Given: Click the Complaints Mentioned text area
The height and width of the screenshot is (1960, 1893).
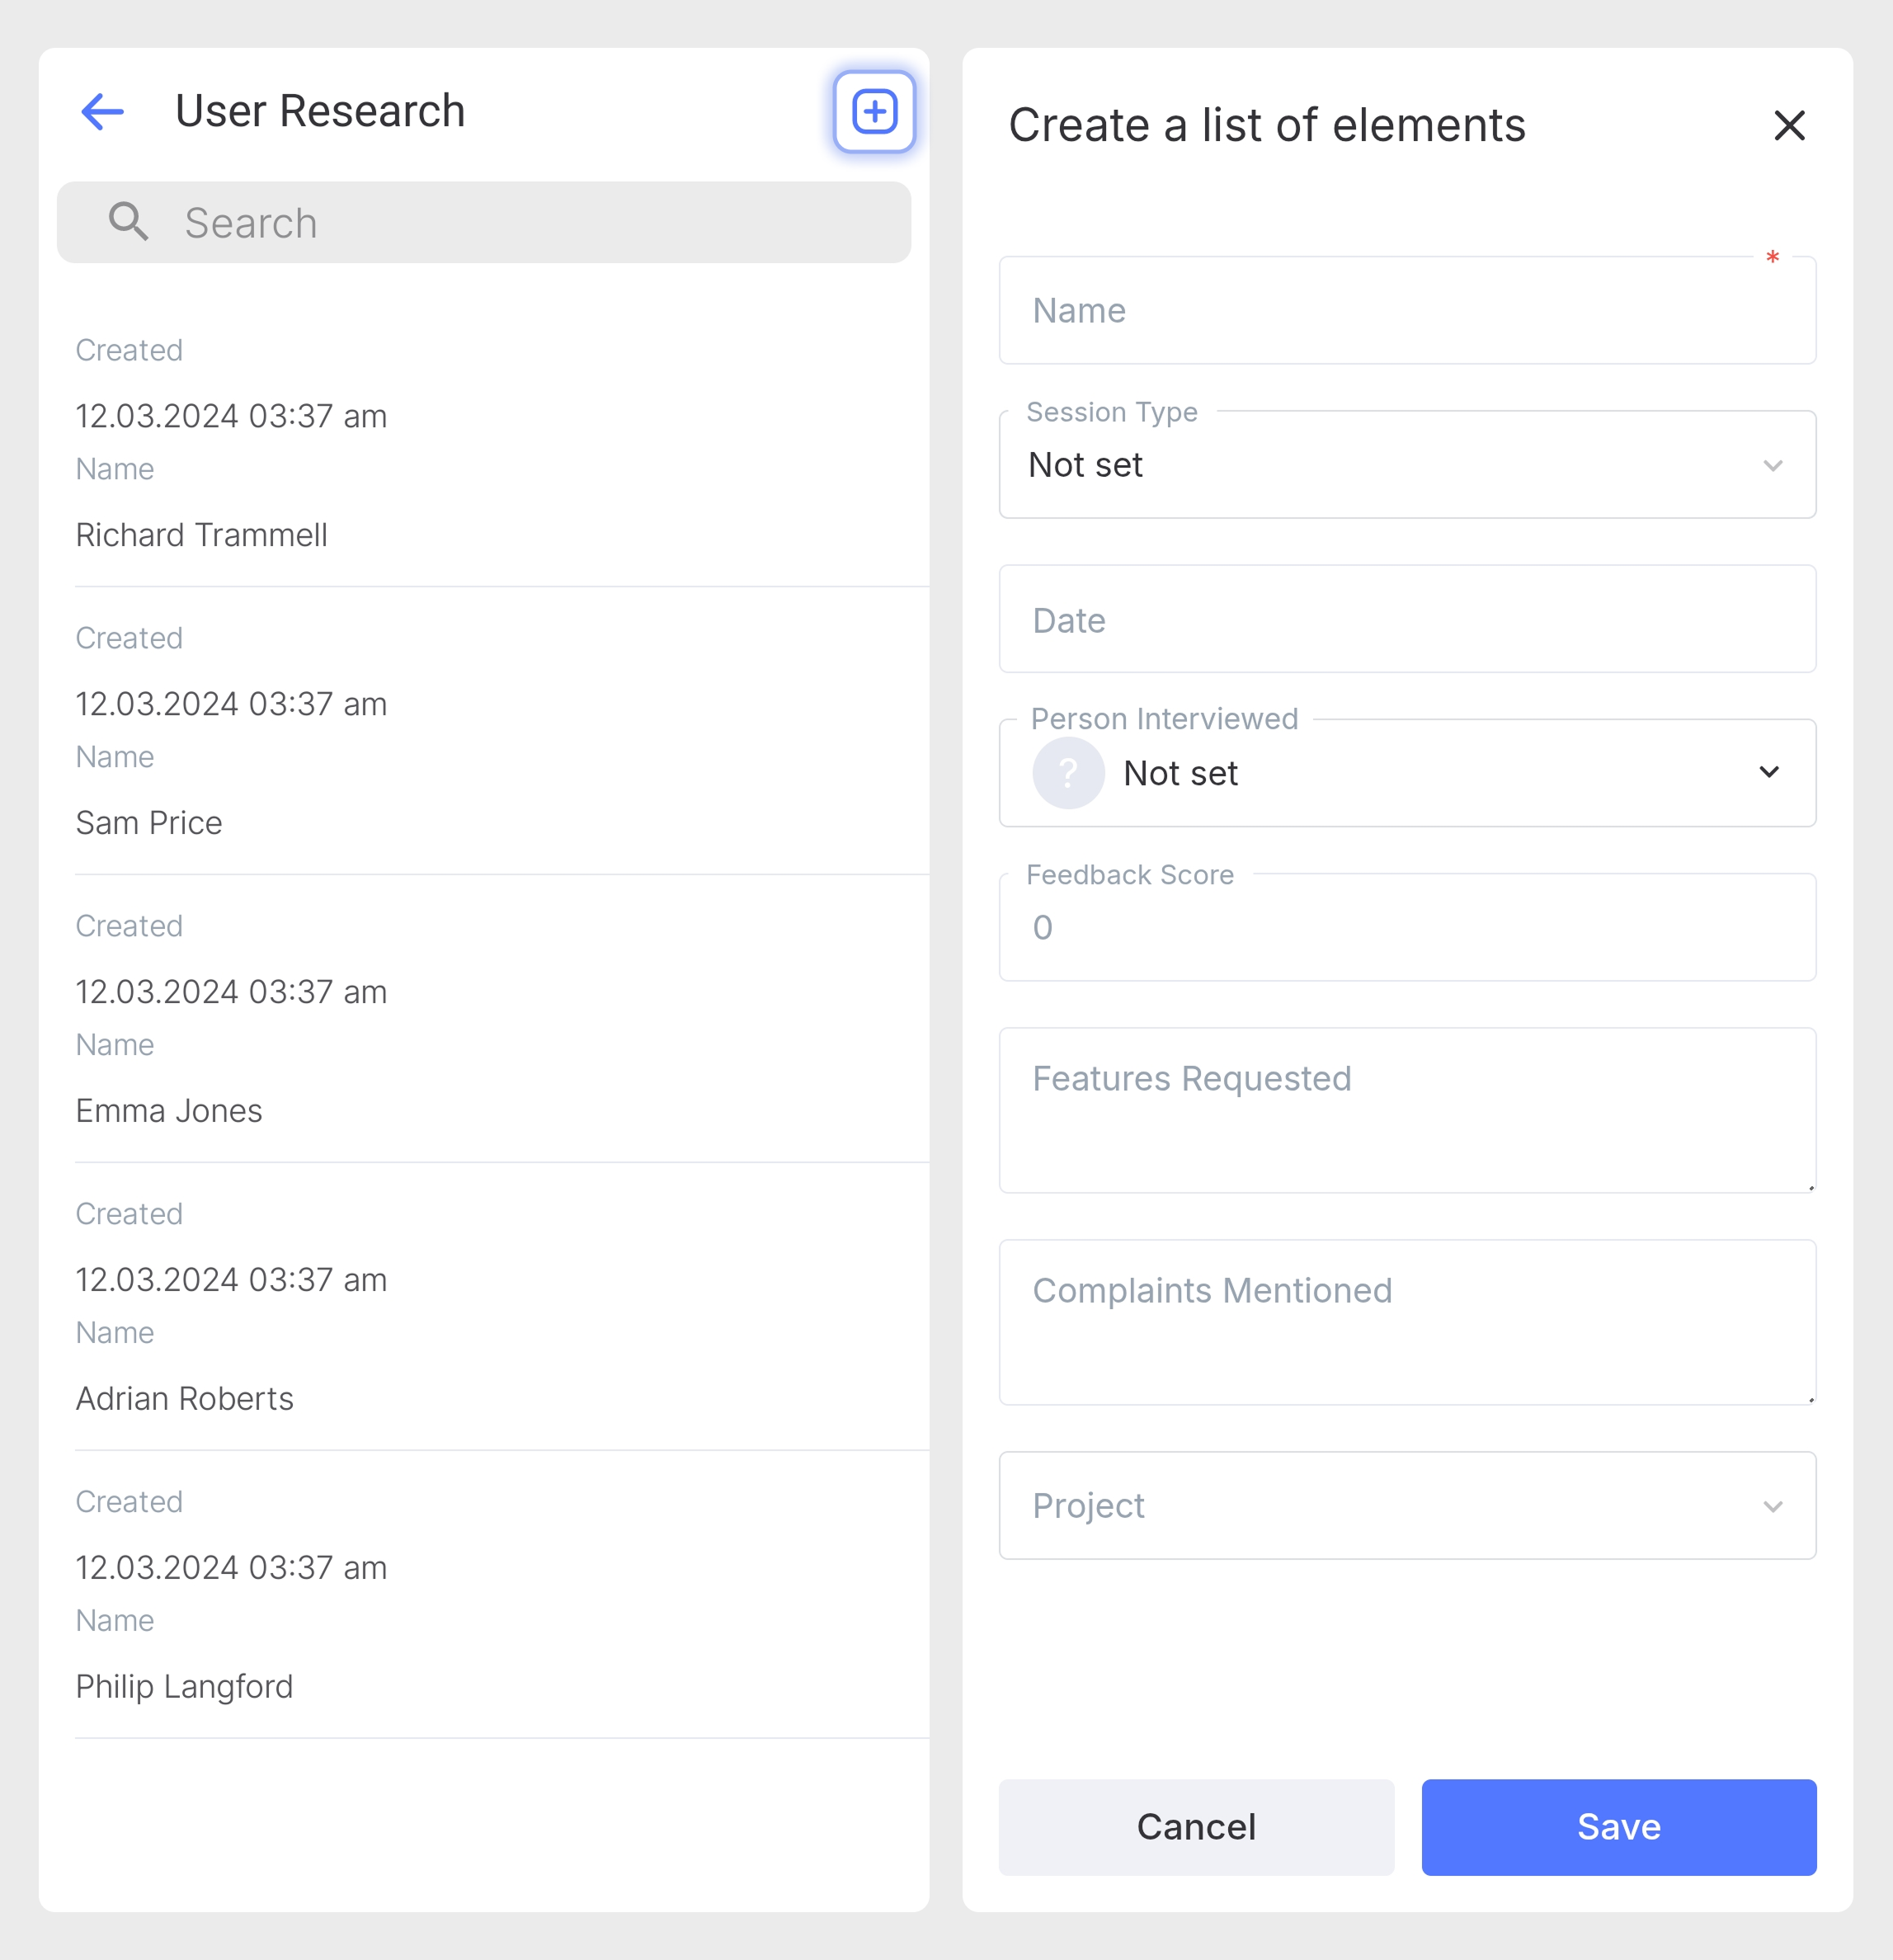Looking at the screenshot, I should tap(1406, 1322).
